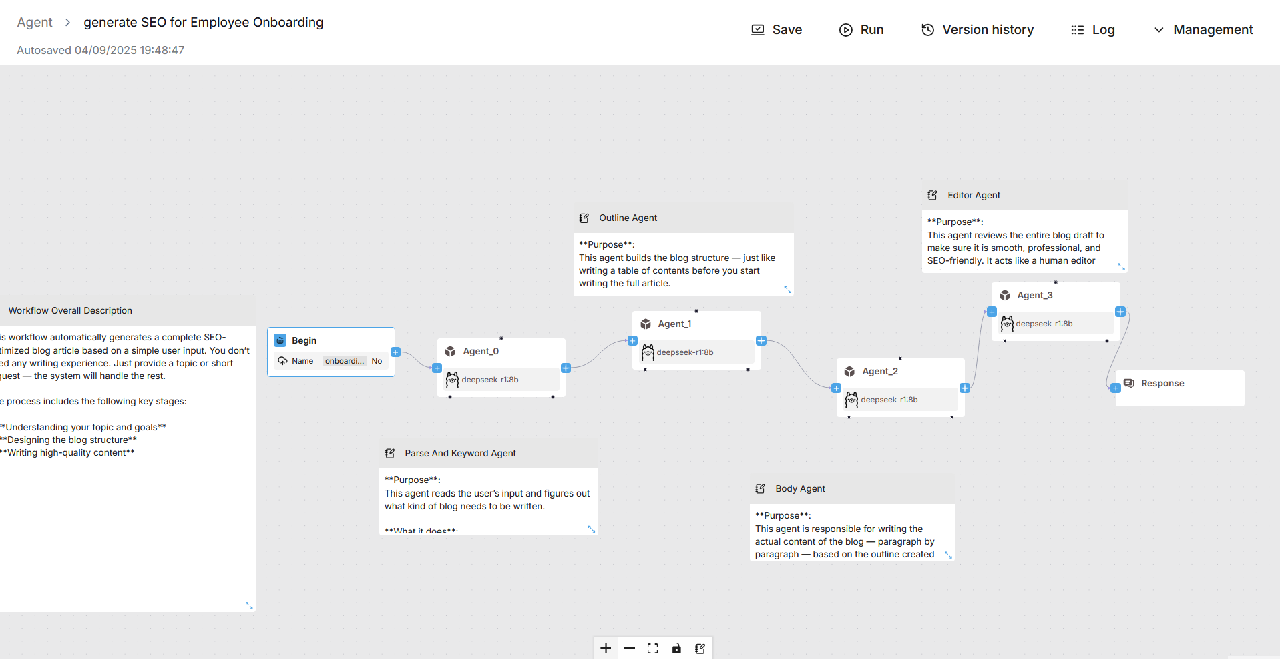Toggle the canvas lock icon

pos(677,648)
